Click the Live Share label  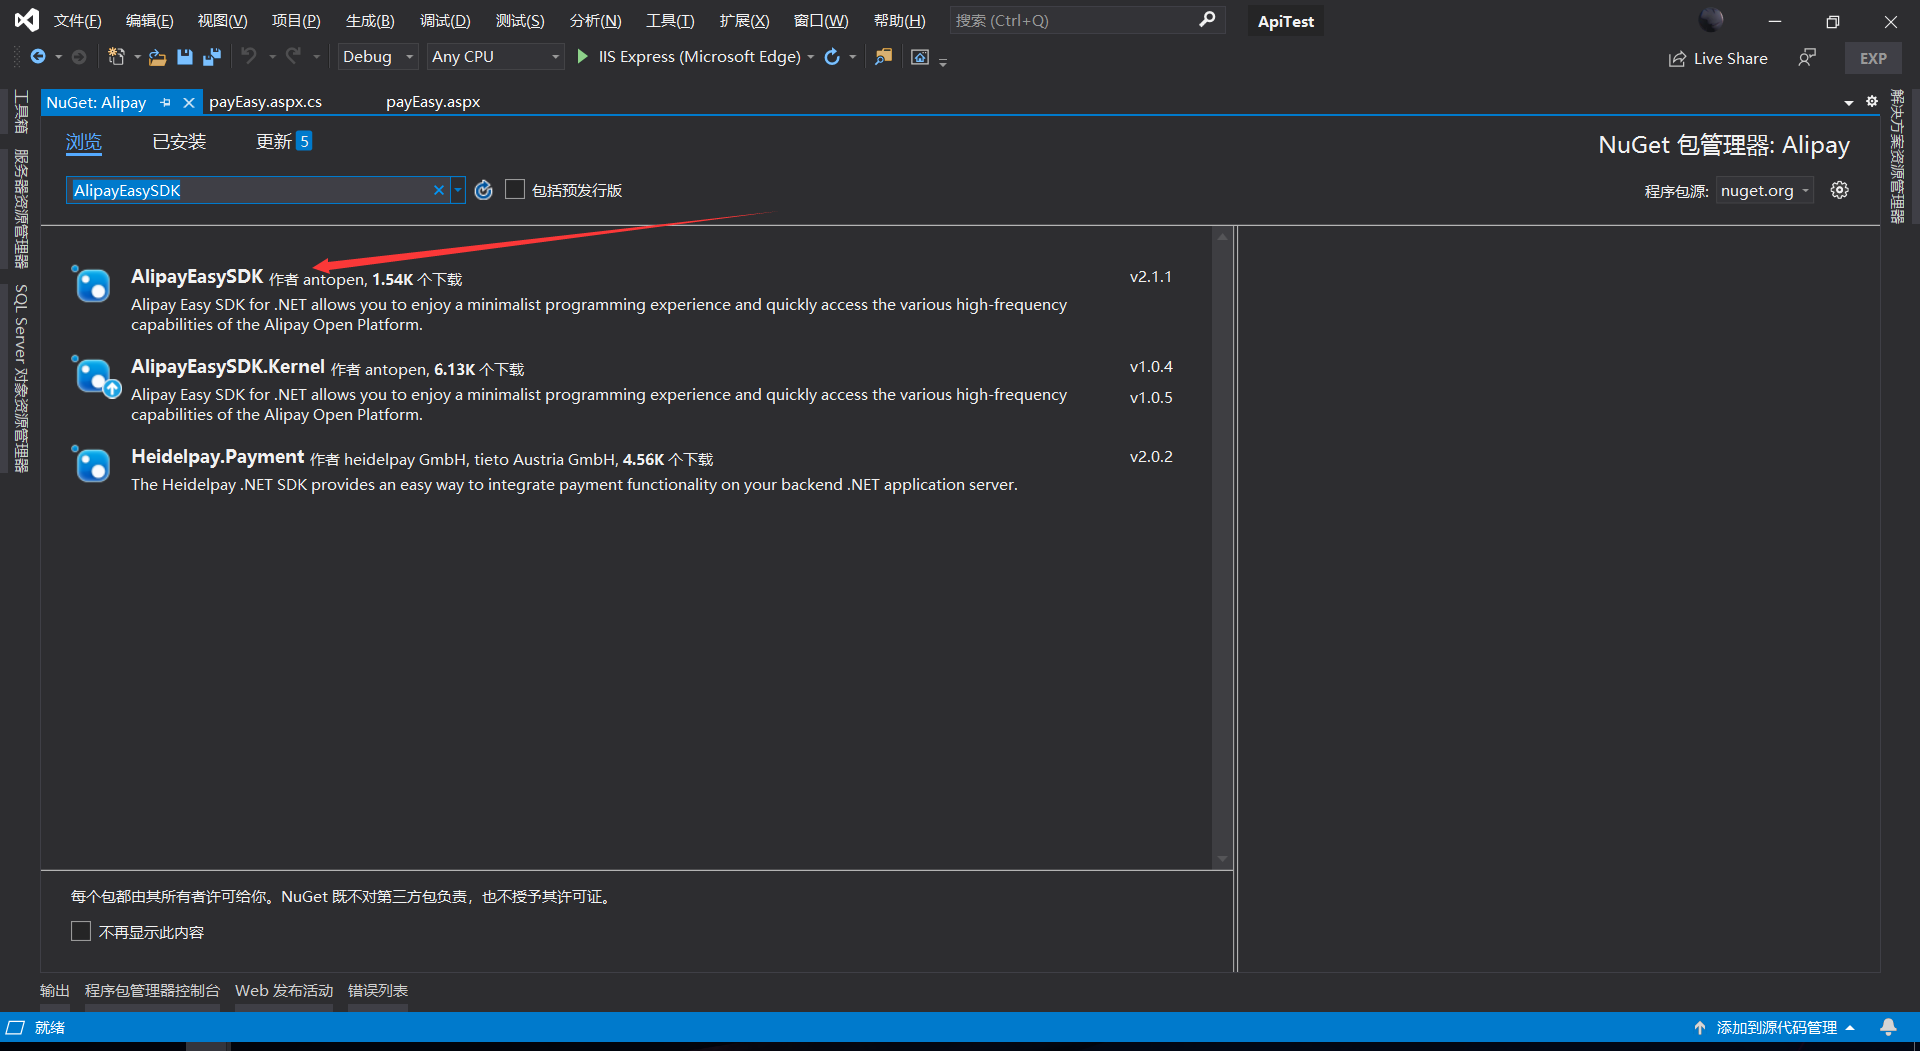click(x=1730, y=59)
